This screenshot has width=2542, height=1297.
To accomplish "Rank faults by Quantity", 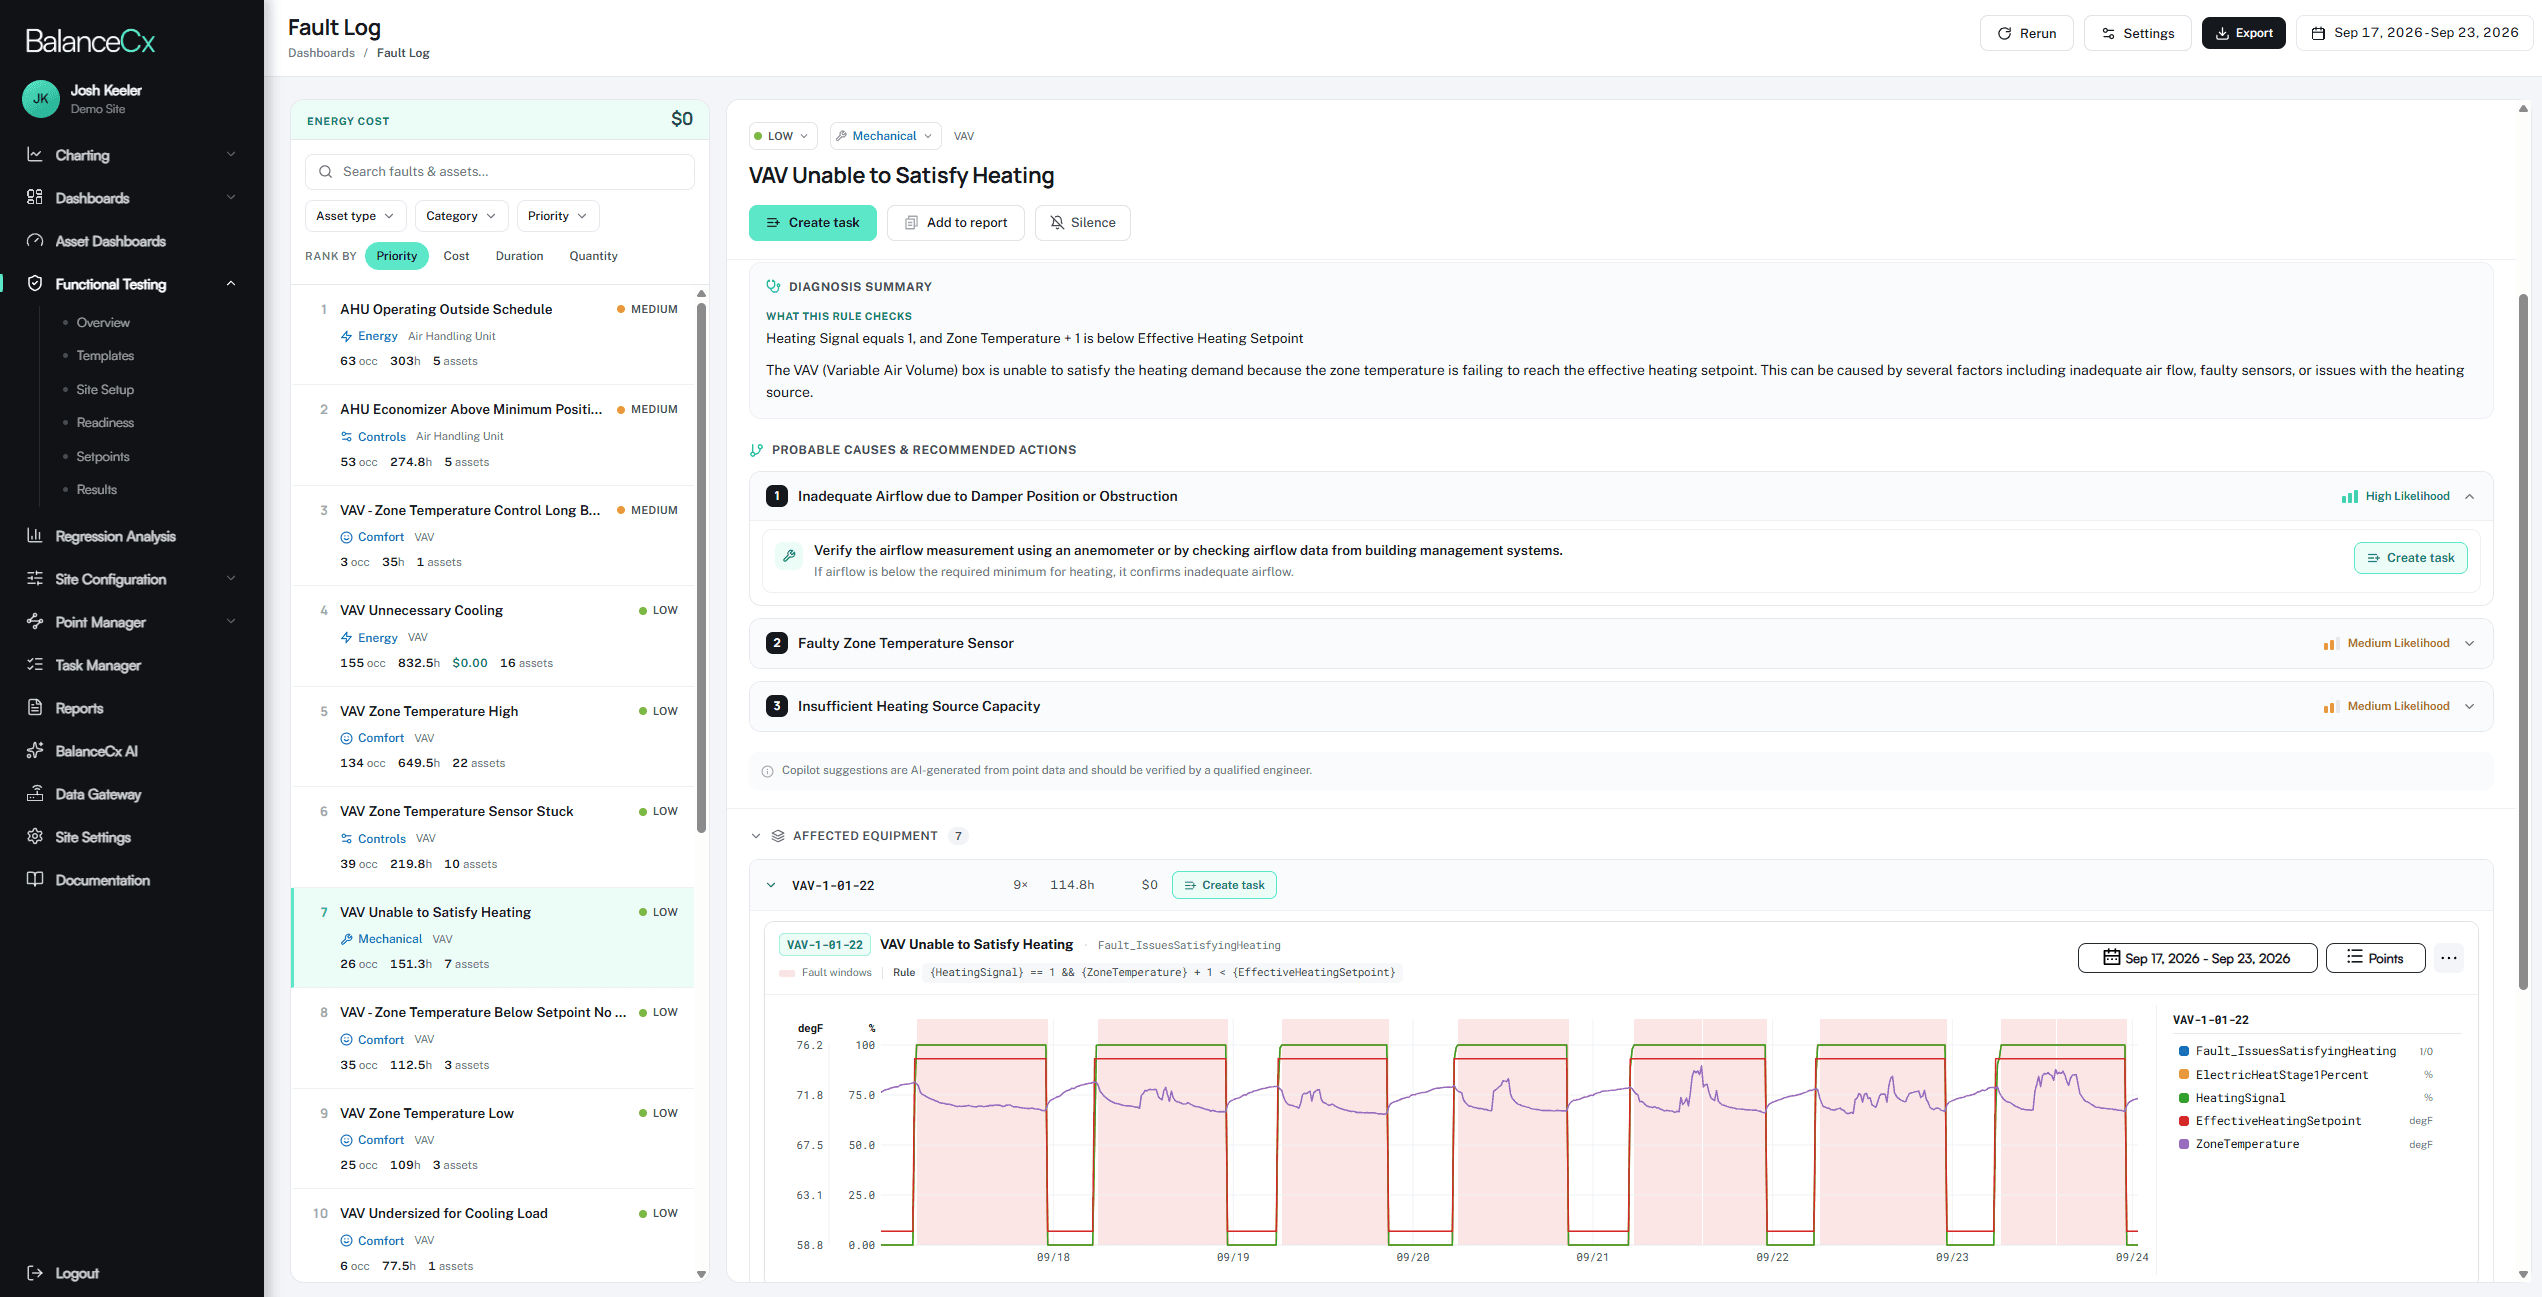I will point(593,256).
